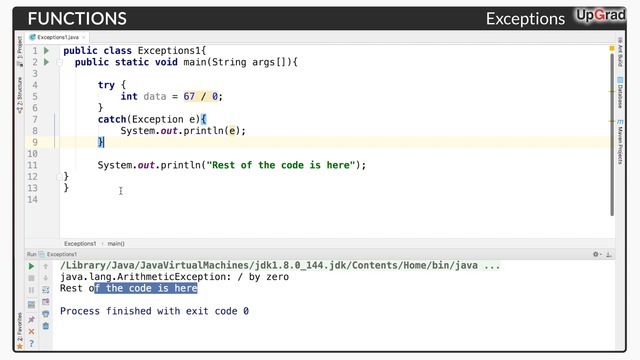Toggle soft-wrap in the console output
The height and width of the screenshot is (360, 640).
46,290
